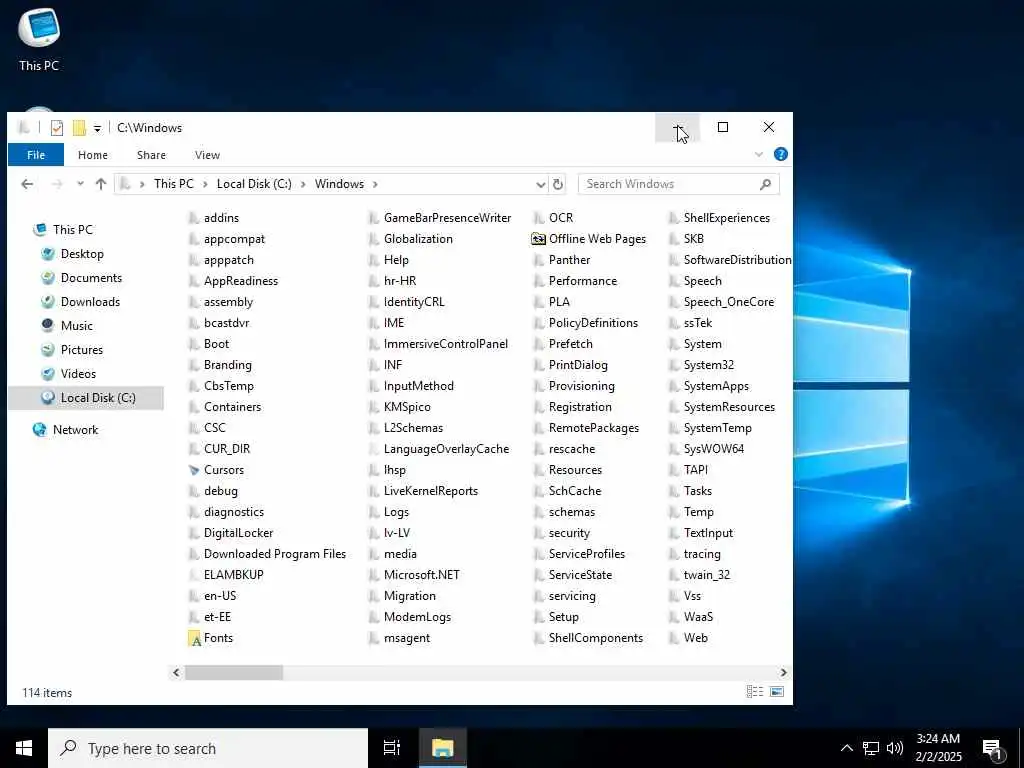This screenshot has height=768, width=1024.
Task: Open address bar history dropdown
Action: [x=541, y=185]
